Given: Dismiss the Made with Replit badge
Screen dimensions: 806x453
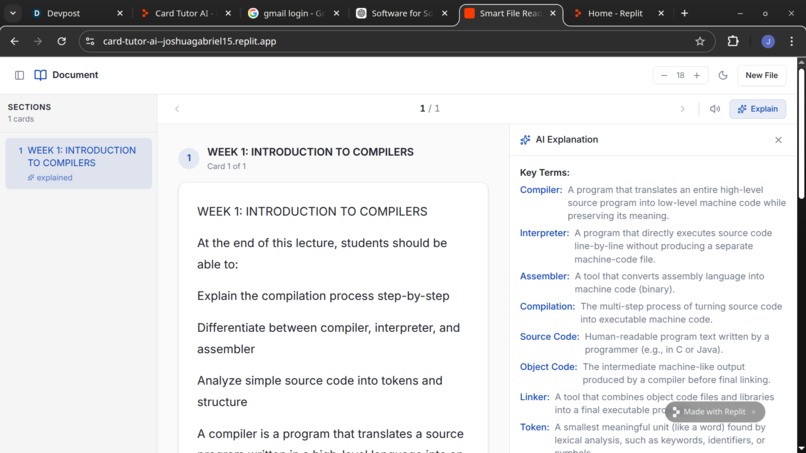Looking at the screenshot, I should coord(754,412).
